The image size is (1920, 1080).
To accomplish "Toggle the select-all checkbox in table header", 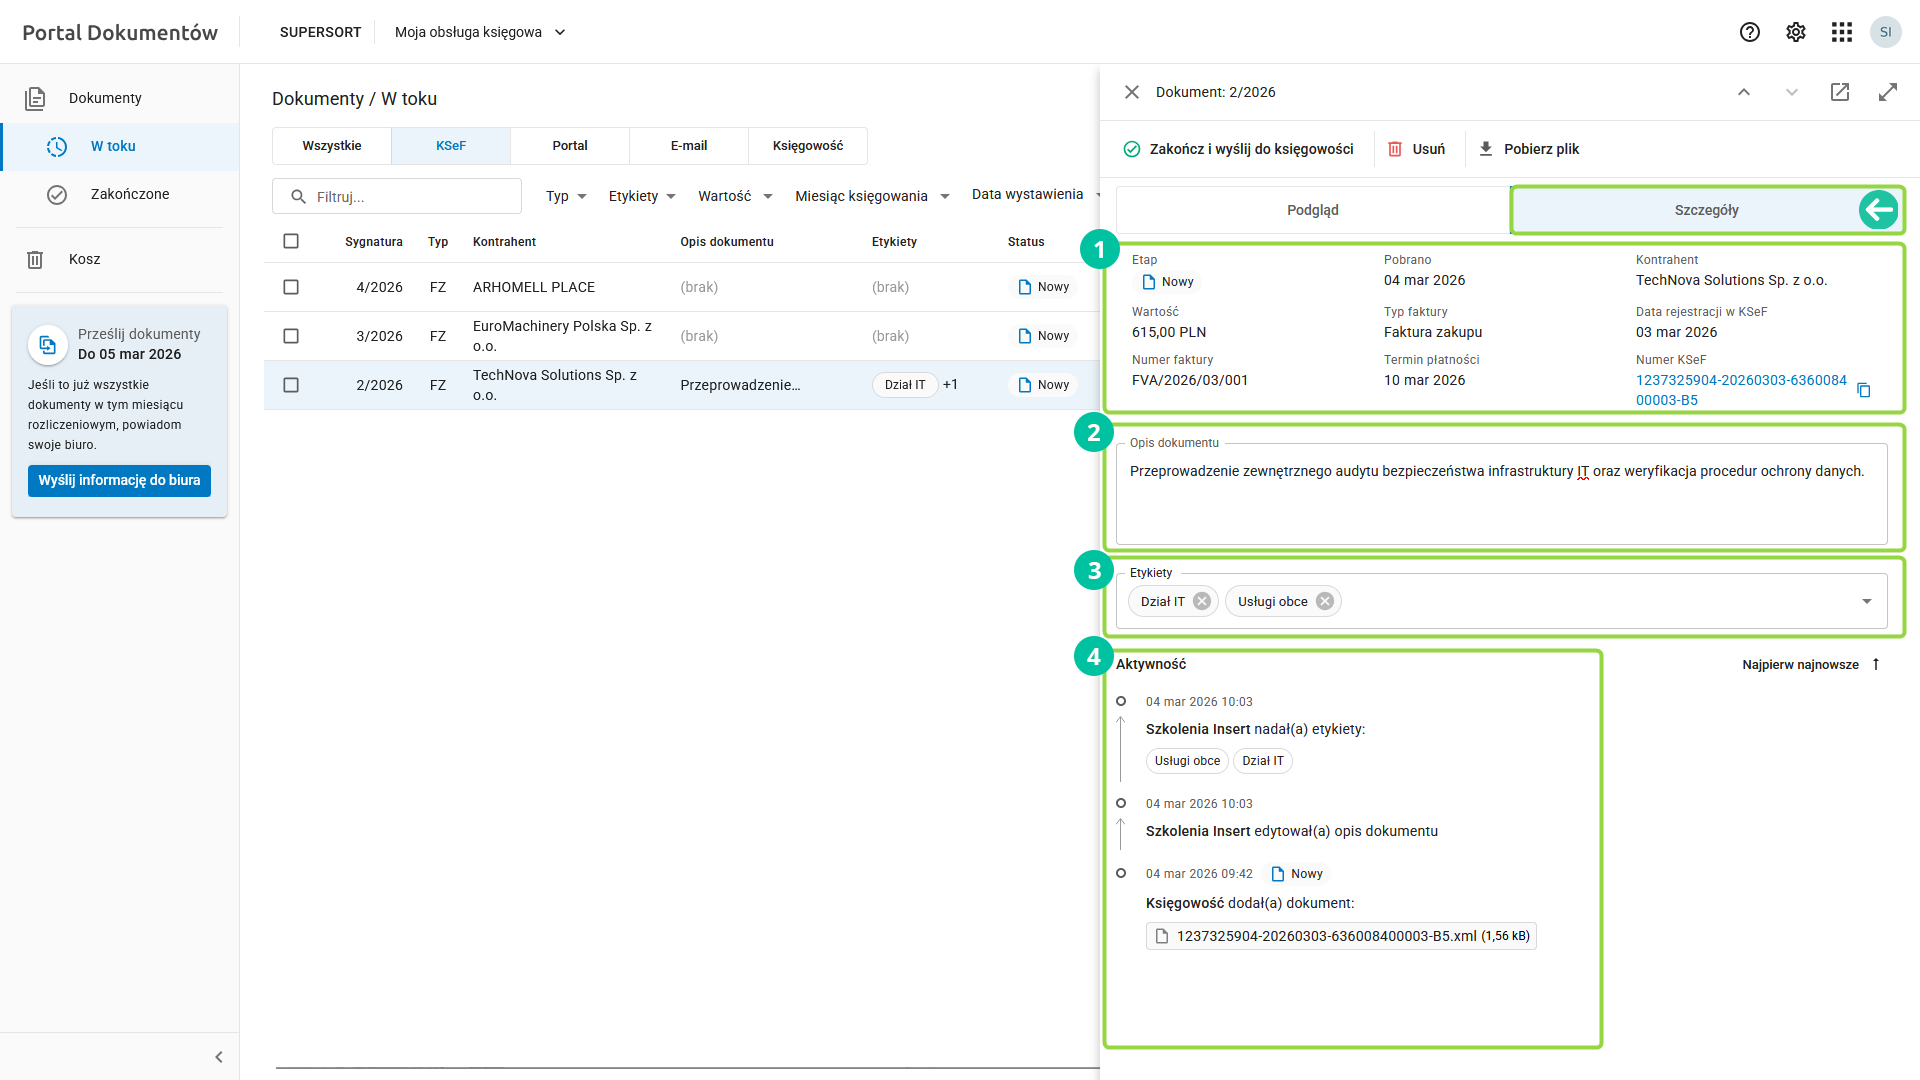I will pos(291,241).
